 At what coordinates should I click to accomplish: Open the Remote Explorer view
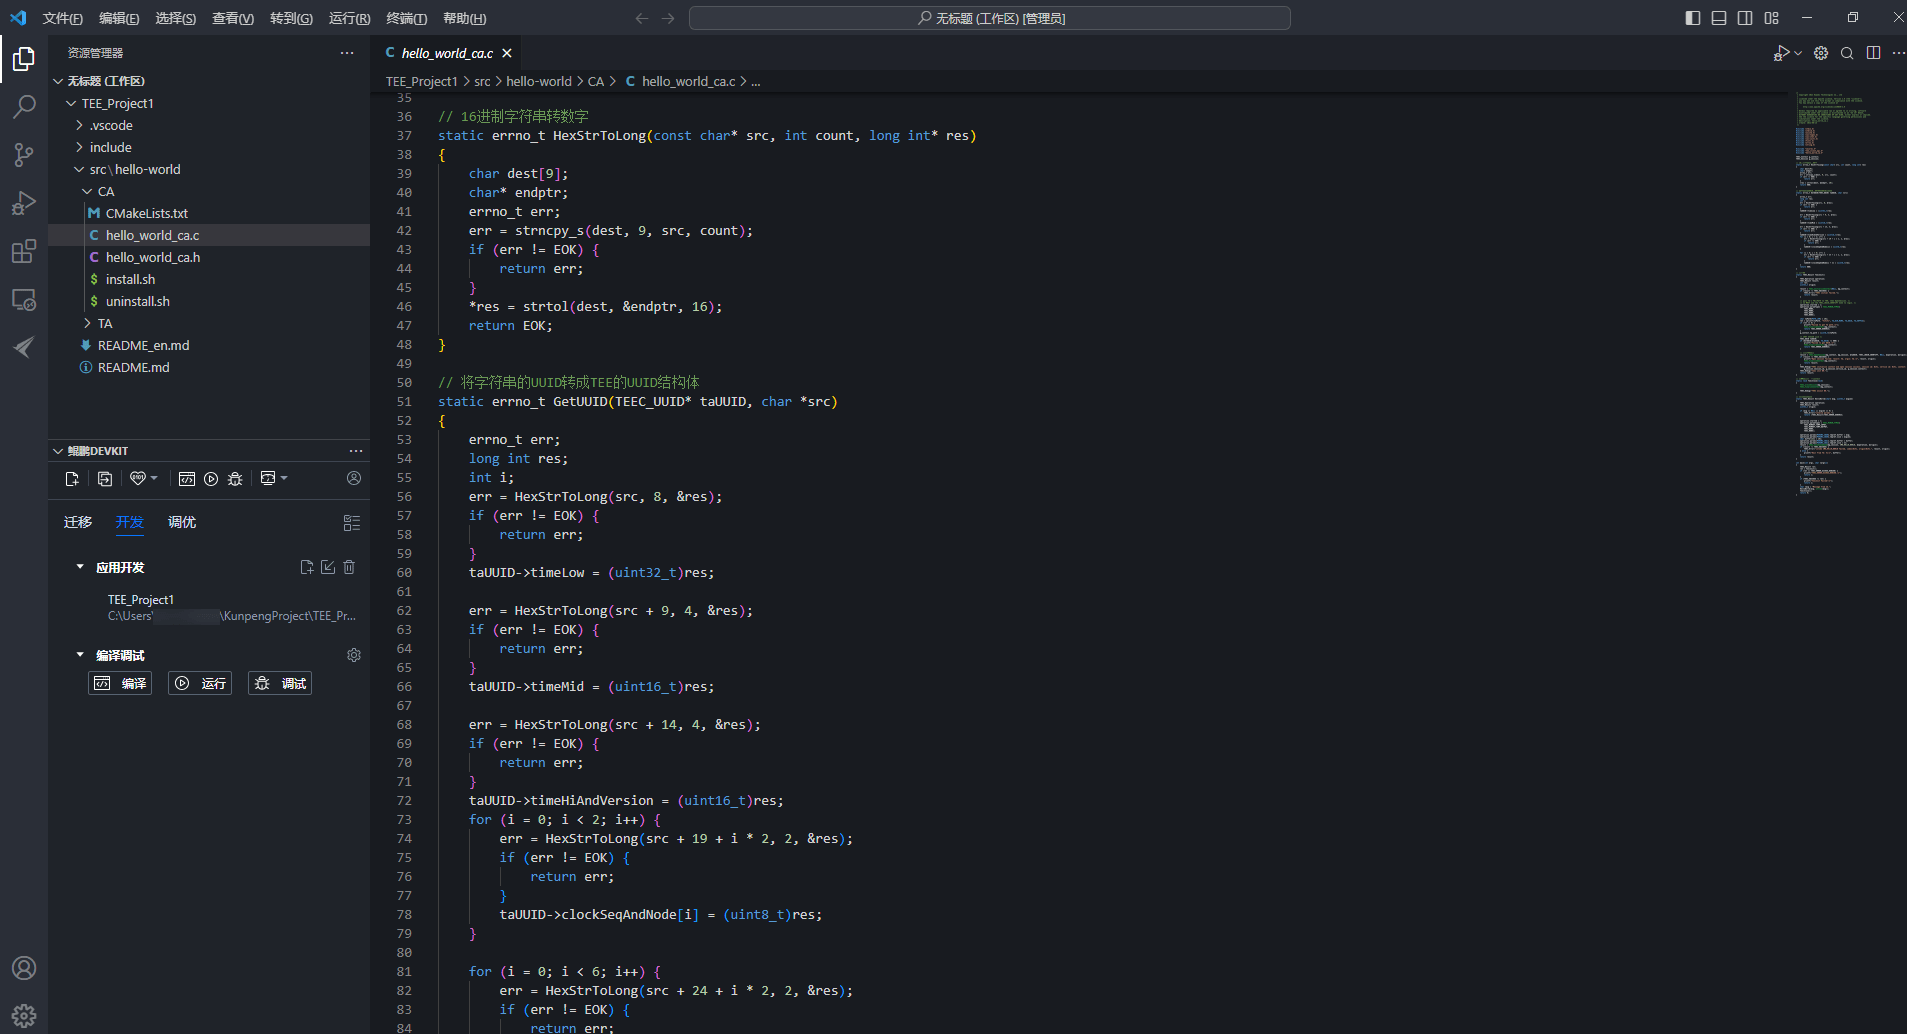24,299
